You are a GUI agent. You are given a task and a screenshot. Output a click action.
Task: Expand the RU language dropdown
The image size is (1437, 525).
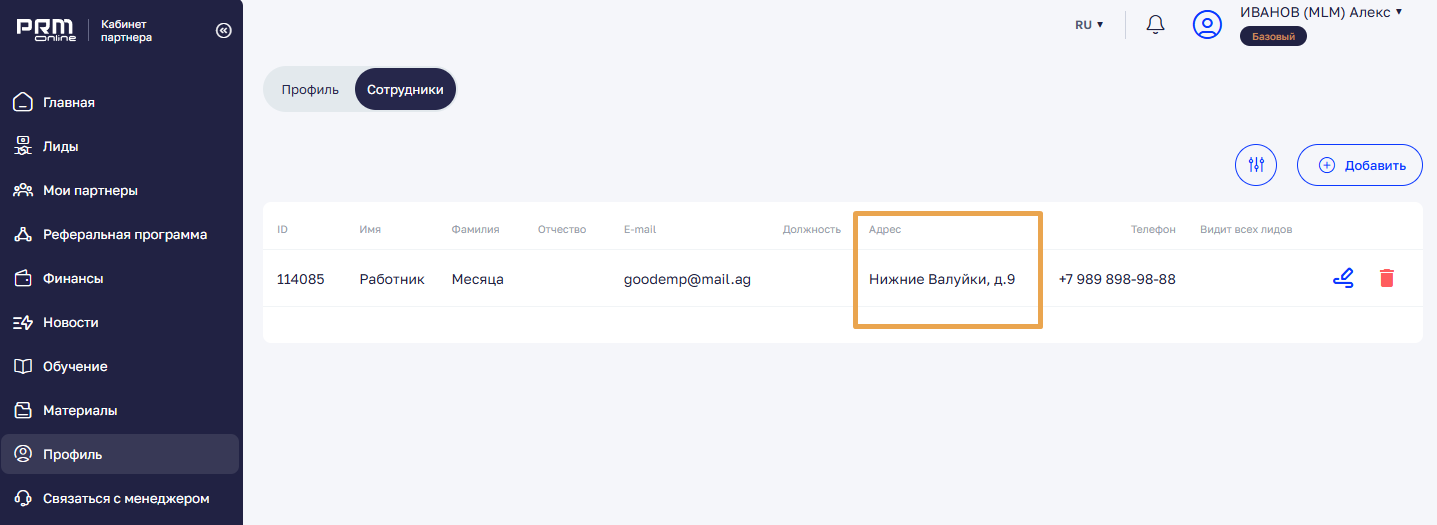coord(1089,25)
